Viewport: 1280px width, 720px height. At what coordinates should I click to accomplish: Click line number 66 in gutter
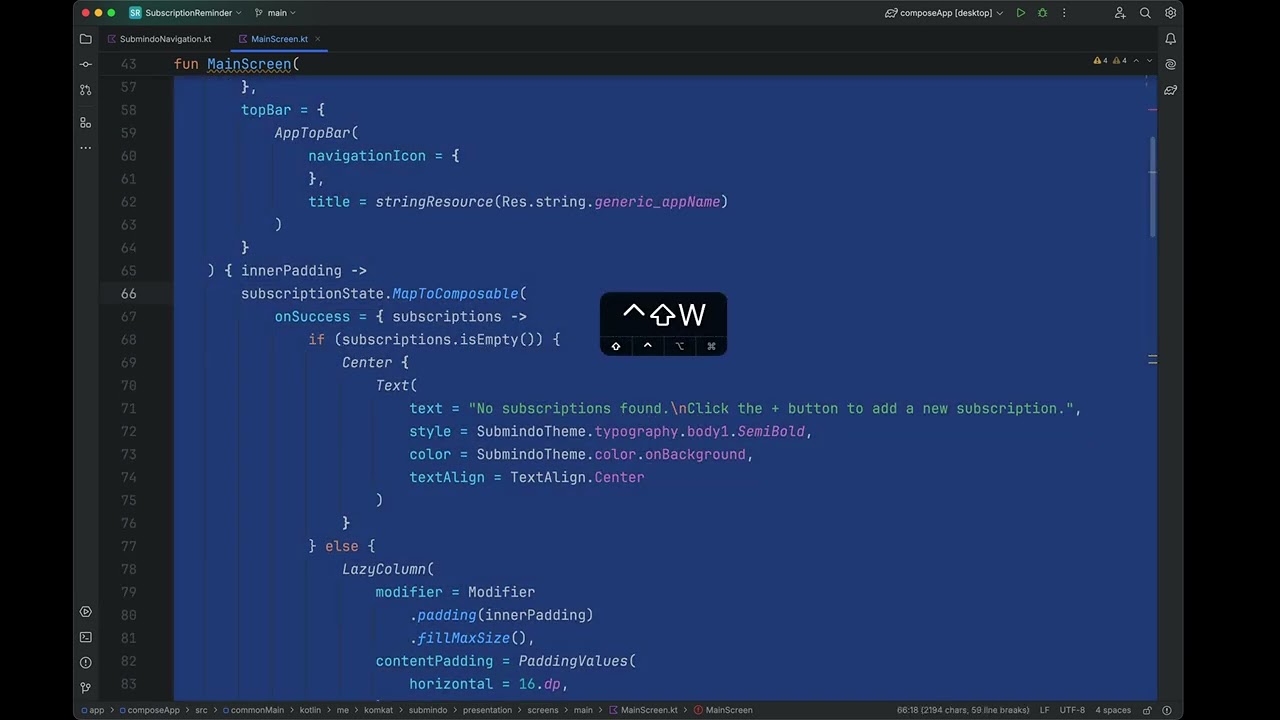coord(129,293)
